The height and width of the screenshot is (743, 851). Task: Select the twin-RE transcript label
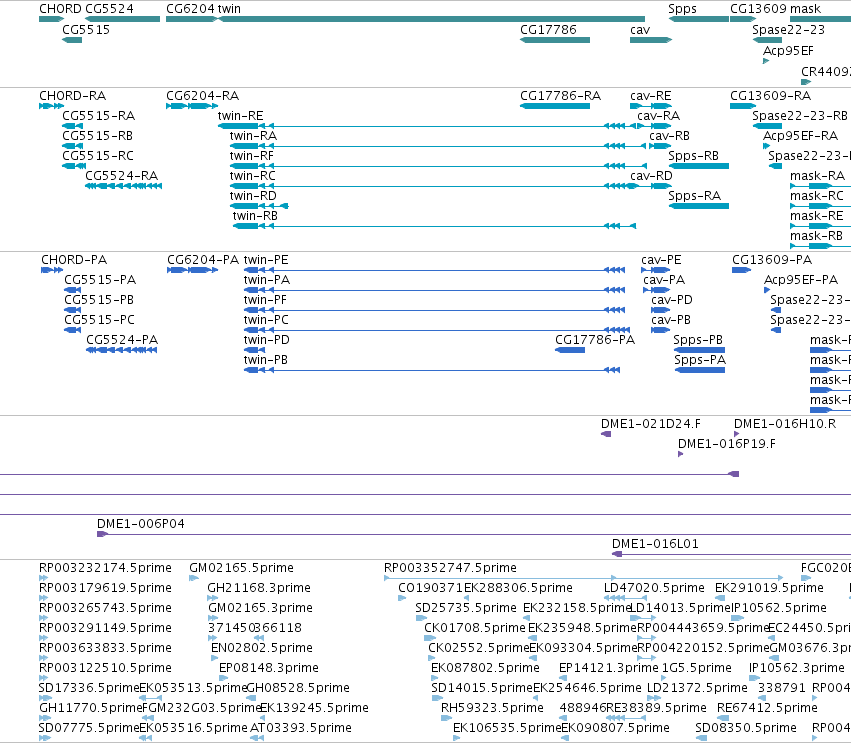(240, 116)
